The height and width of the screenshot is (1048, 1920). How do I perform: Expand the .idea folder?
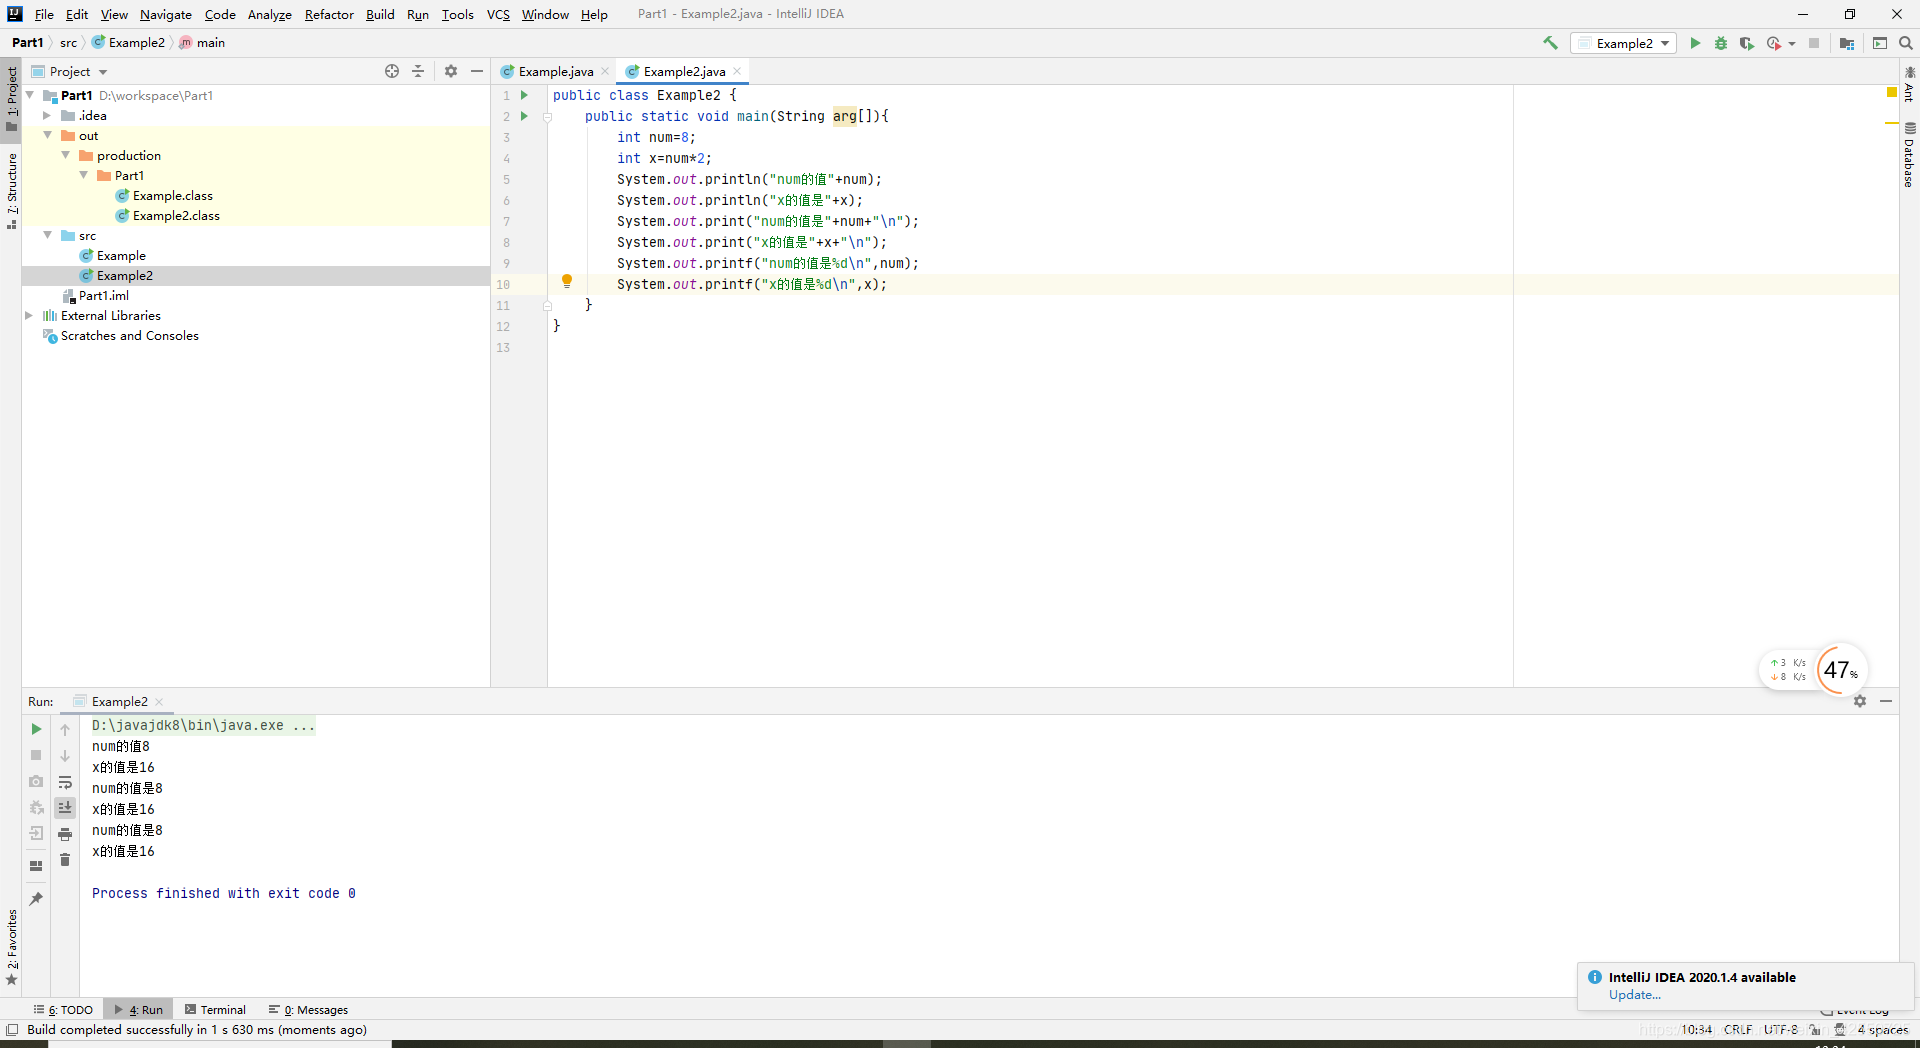(47, 115)
